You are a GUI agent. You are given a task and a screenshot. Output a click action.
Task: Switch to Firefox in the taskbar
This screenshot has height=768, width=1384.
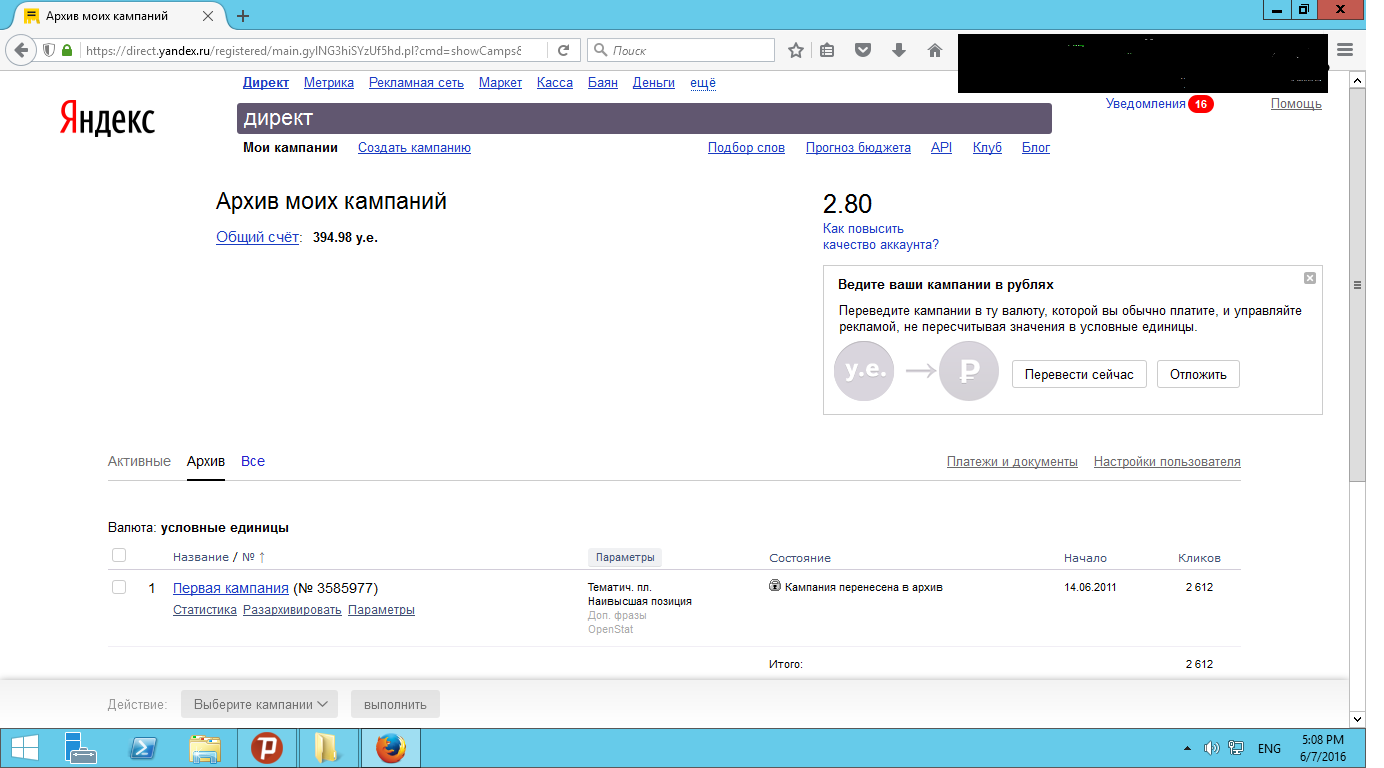(391, 748)
